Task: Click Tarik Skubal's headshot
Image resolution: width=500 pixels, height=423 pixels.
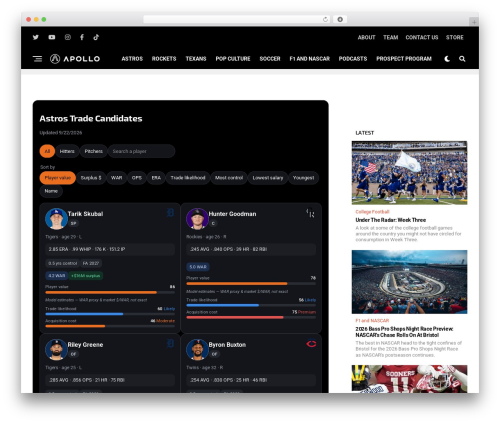Action: (x=56, y=219)
